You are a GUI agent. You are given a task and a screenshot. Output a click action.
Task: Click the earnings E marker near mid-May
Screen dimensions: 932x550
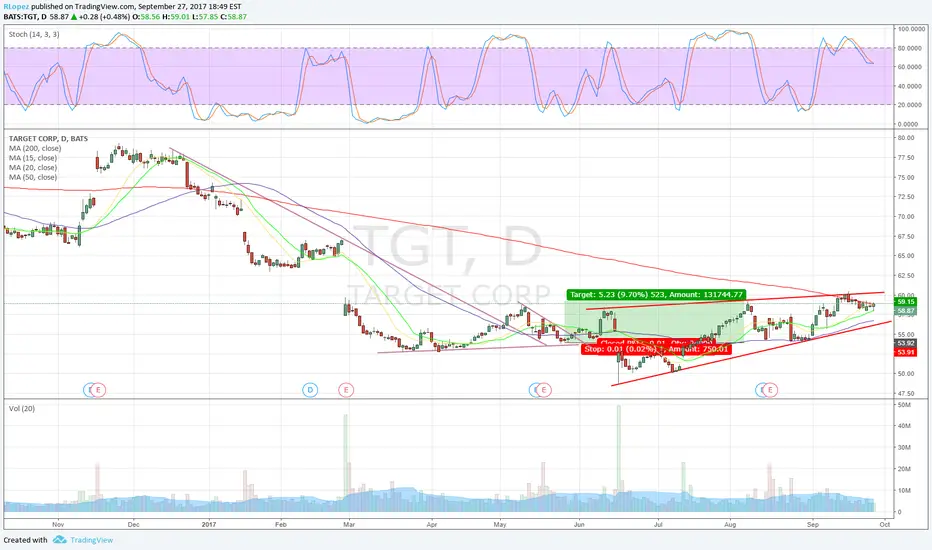point(544,390)
